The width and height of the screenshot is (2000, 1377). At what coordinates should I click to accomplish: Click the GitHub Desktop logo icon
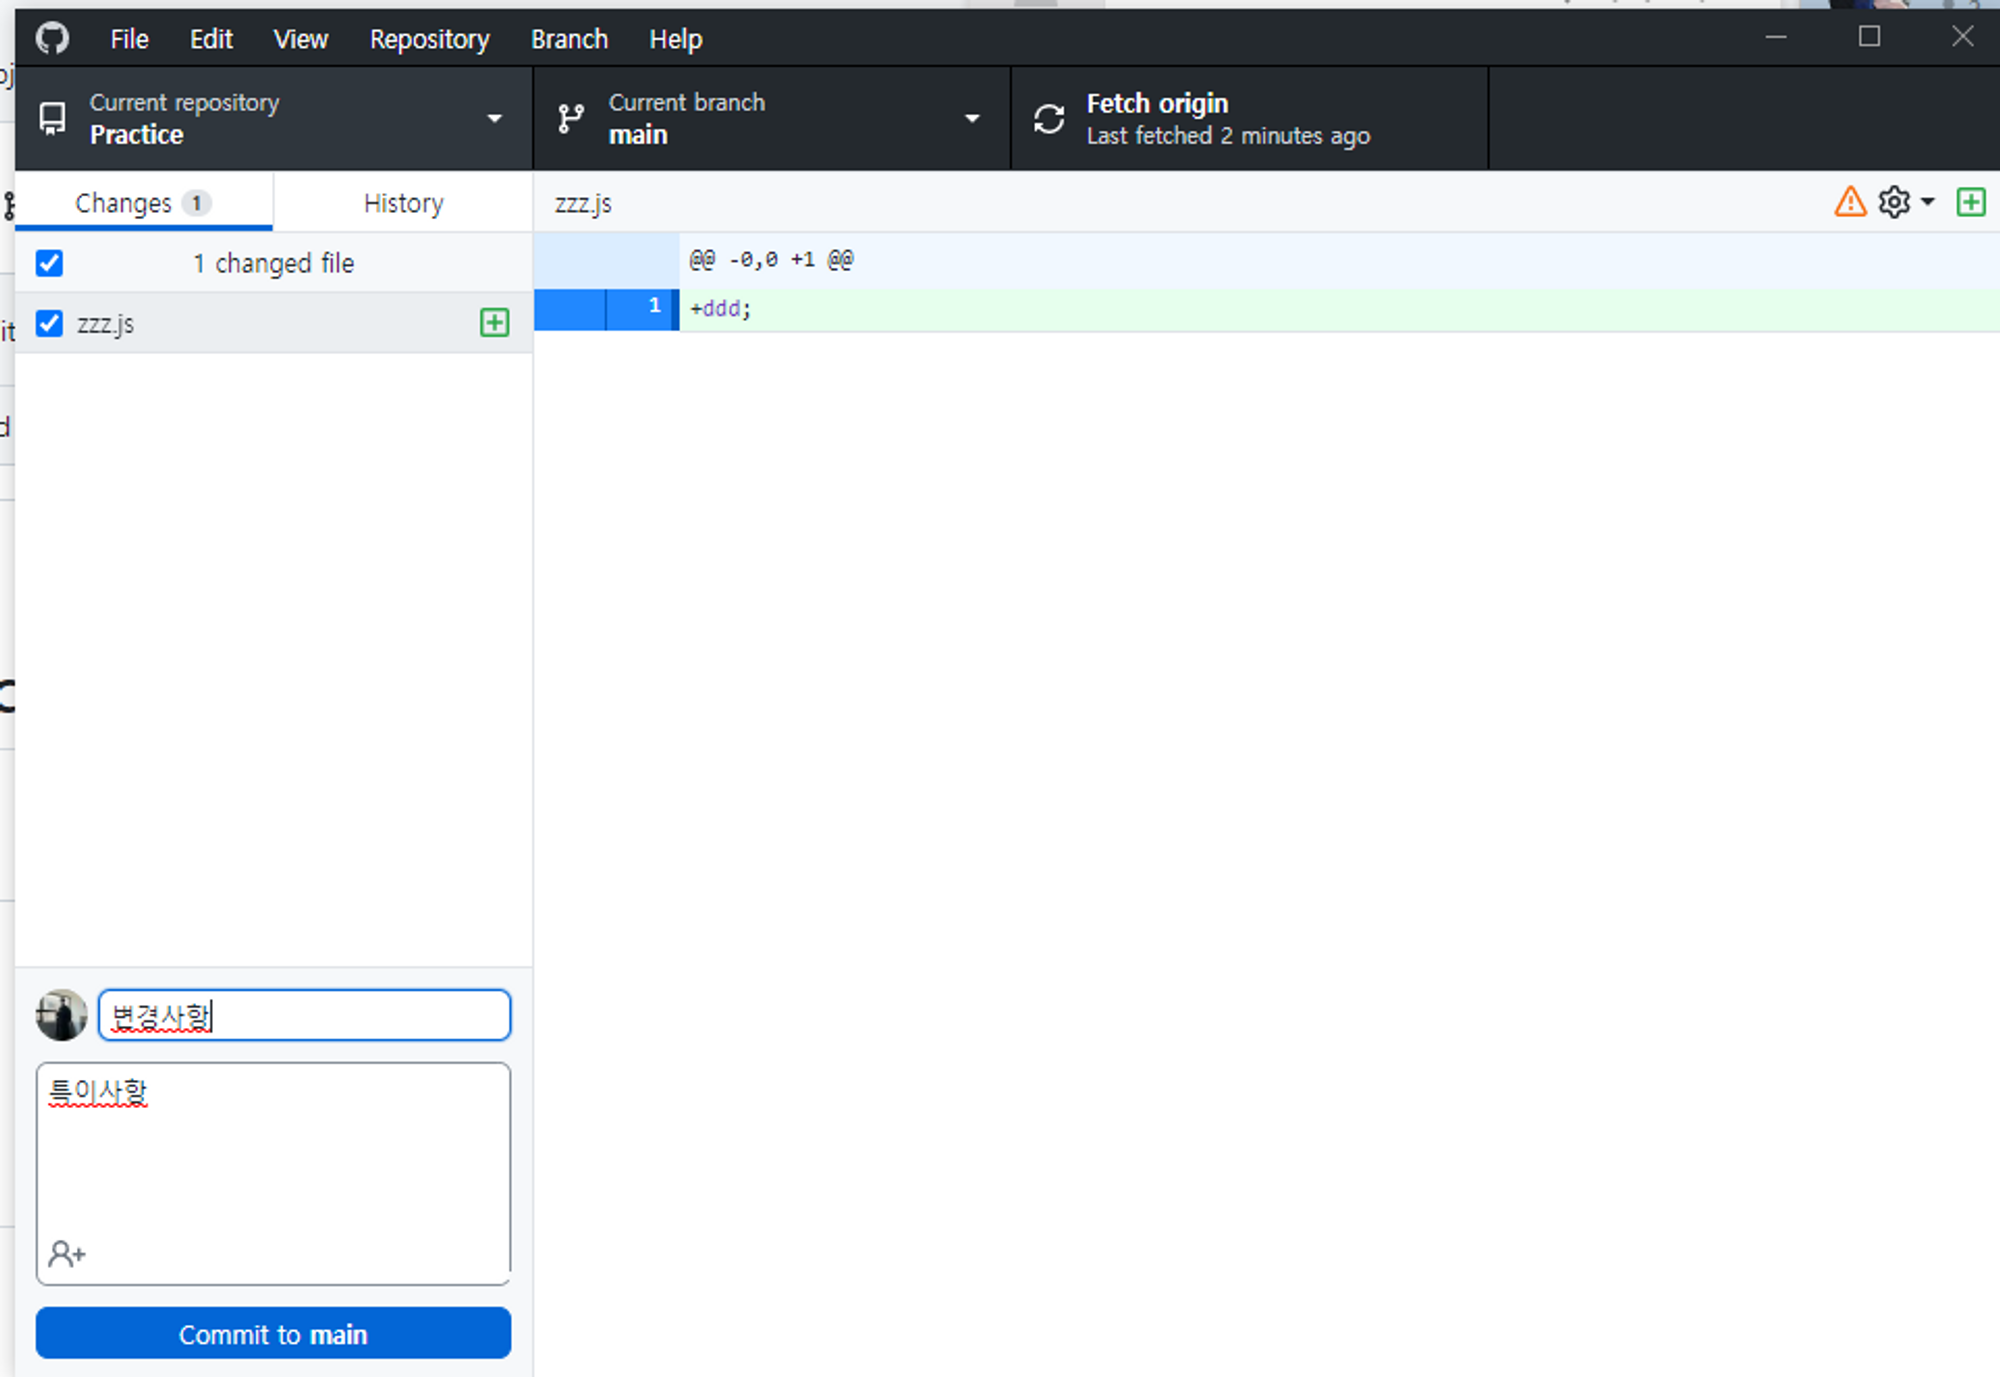pos(52,39)
